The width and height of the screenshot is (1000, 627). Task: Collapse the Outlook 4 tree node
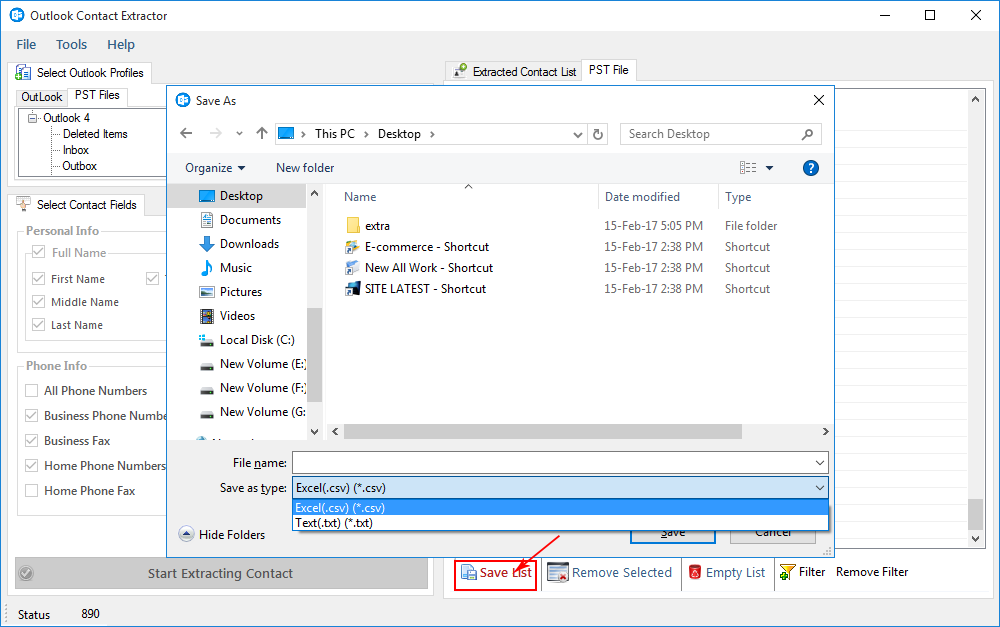point(32,118)
